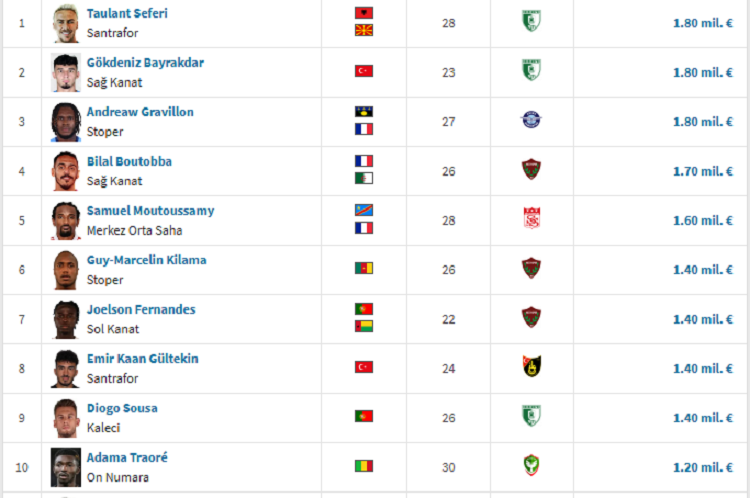The width and height of the screenshot is (750, 498).
Task: Click the Turkish flag in Gökdeniz Bayrakdar's row
Action: (x=364, y=71)
